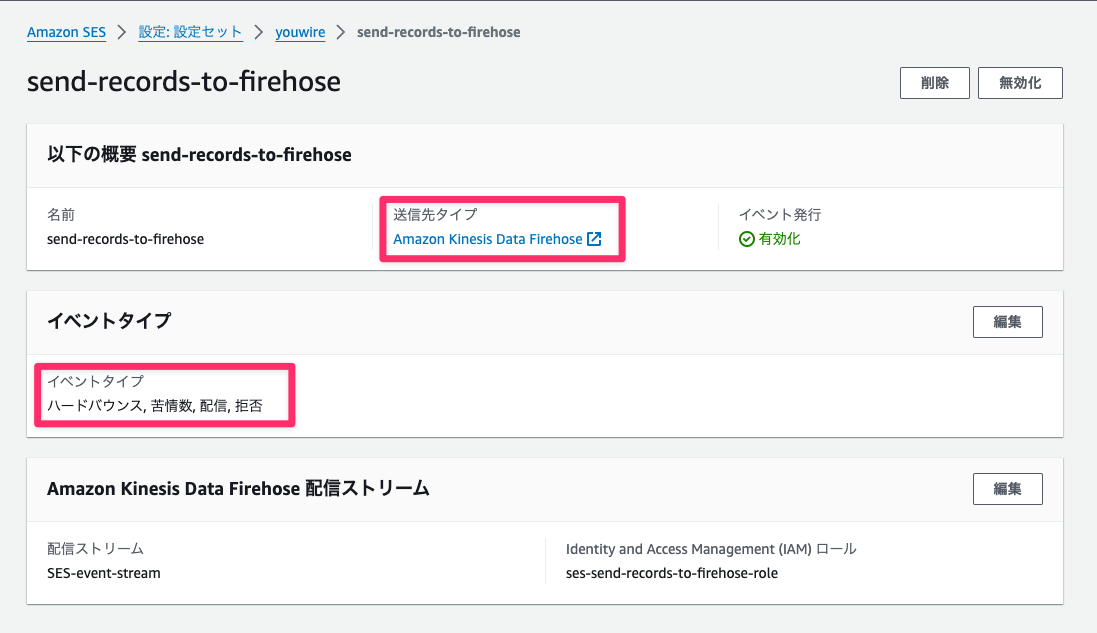Click SES-event-stream value
The image size is (1097, 633).
tap(104, 574)
